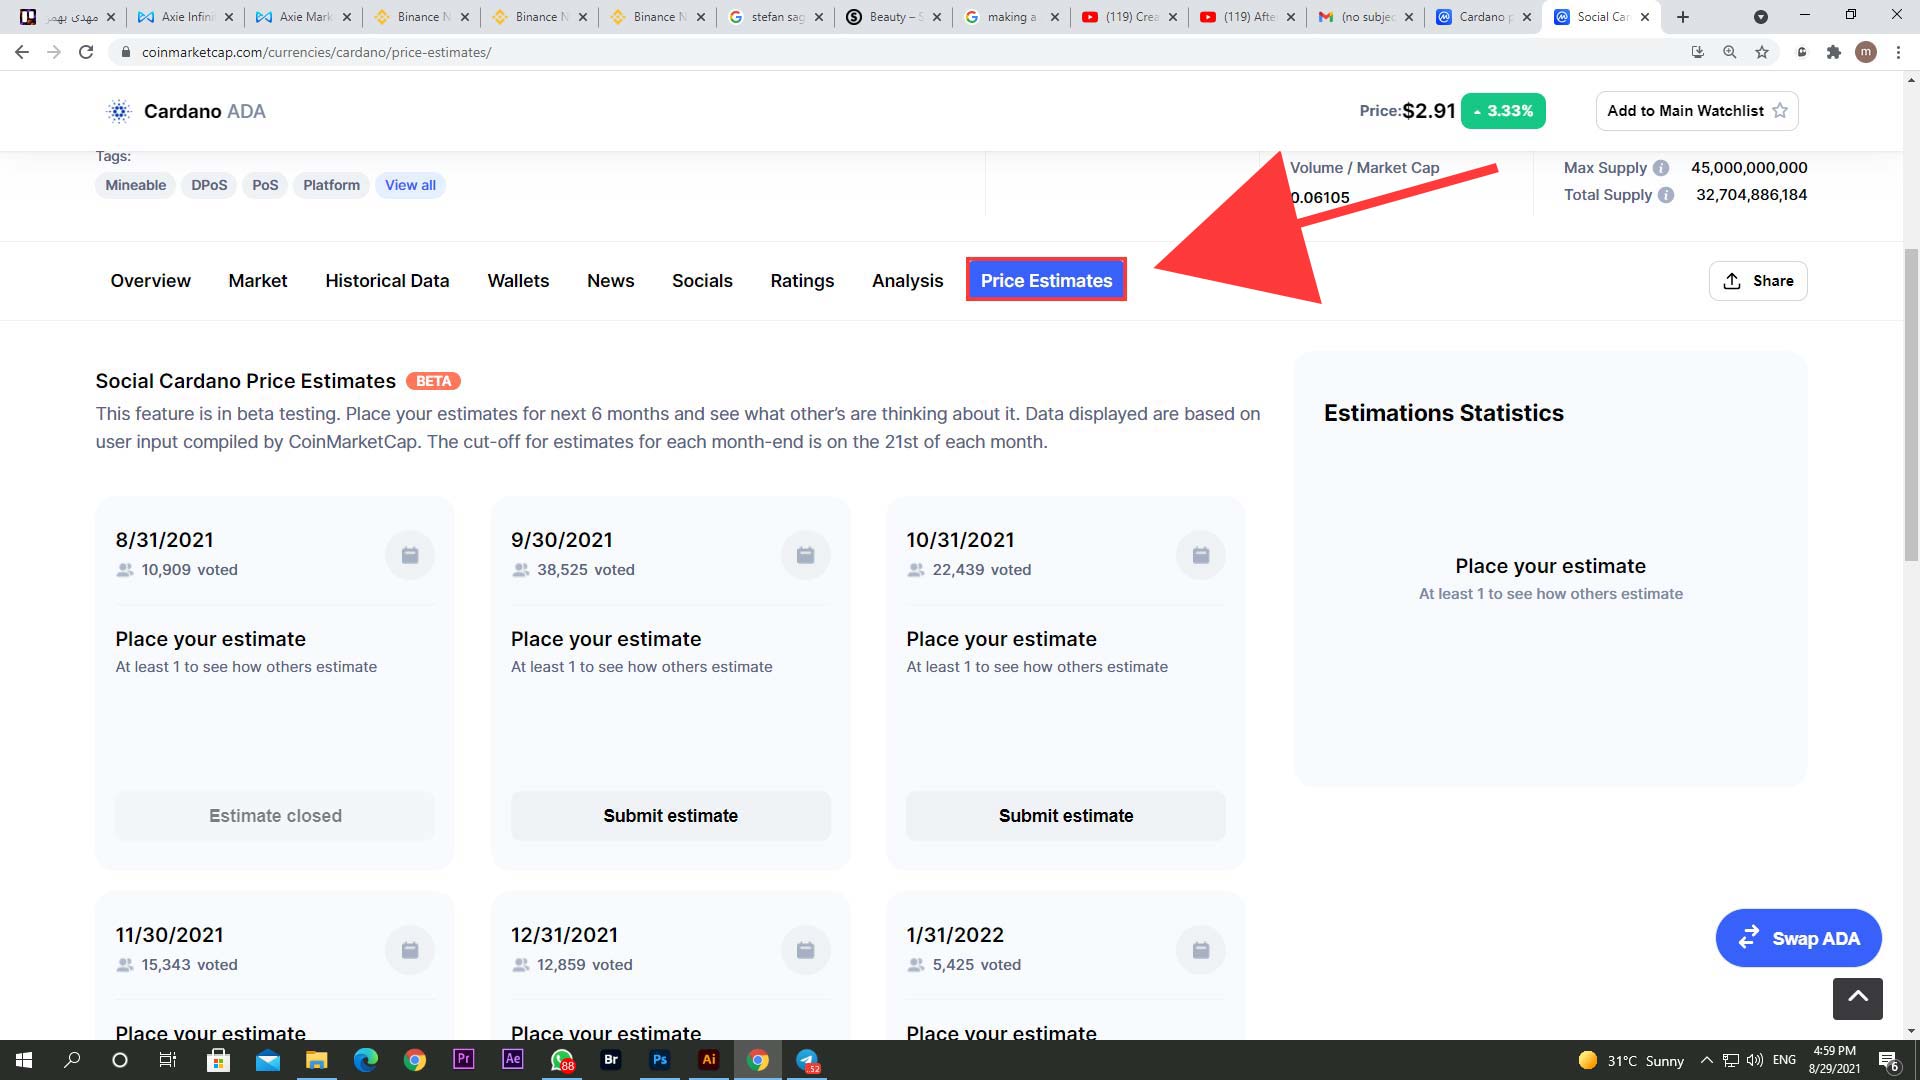Click the Max Supply info icon
Image resolution: width=1920 pixels, height=1080 pixels.
pyautogui.click(x=1660, y=168)
